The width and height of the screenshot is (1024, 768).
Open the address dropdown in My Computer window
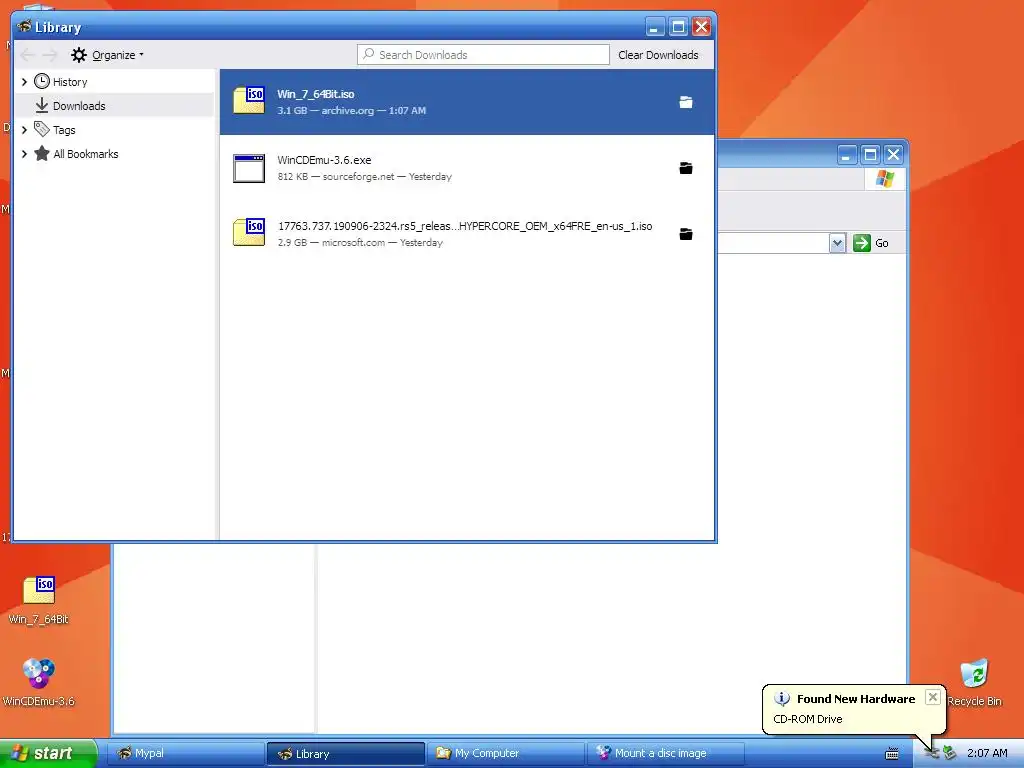pyautogui.click(x=837, y=243)
